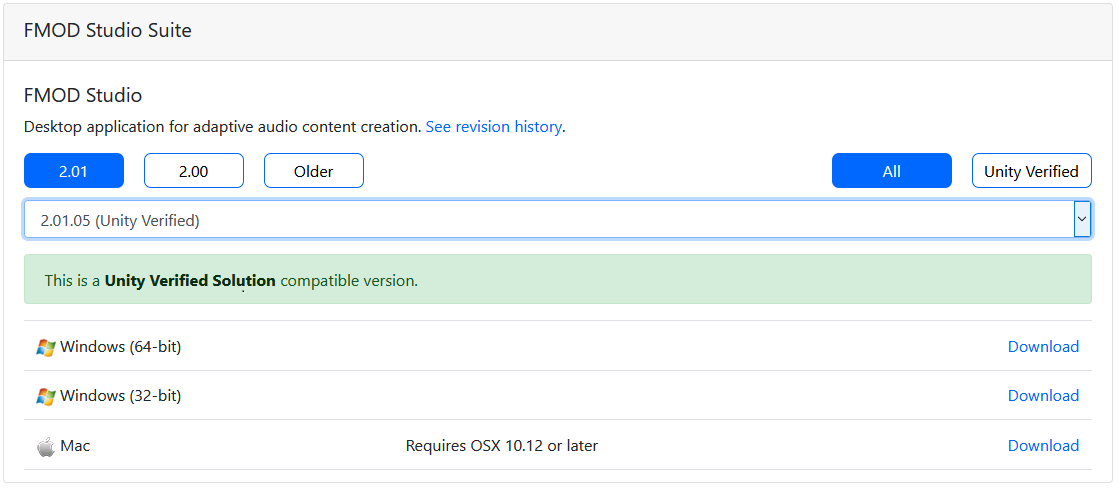The width and height of the screenshot is (1118, 488).
Task: Switch to the 2.00 version button
Action: click(x=194, y=171)
